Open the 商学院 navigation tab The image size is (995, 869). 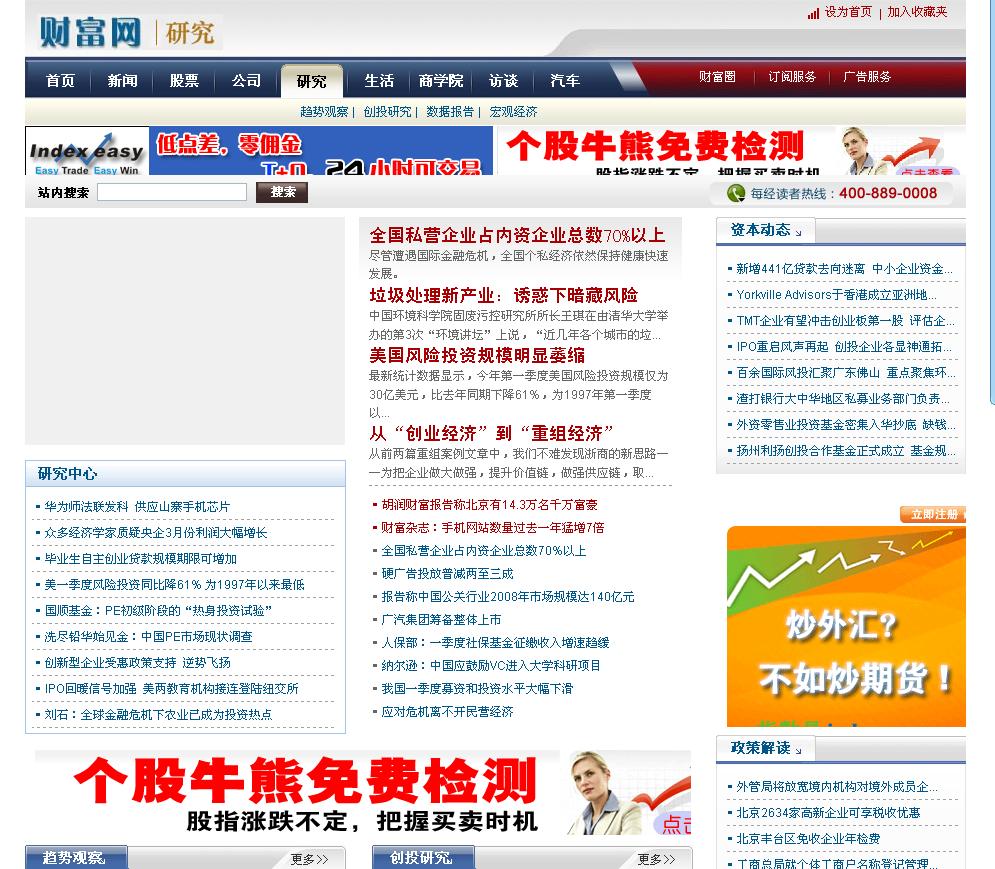click(441, 81)
